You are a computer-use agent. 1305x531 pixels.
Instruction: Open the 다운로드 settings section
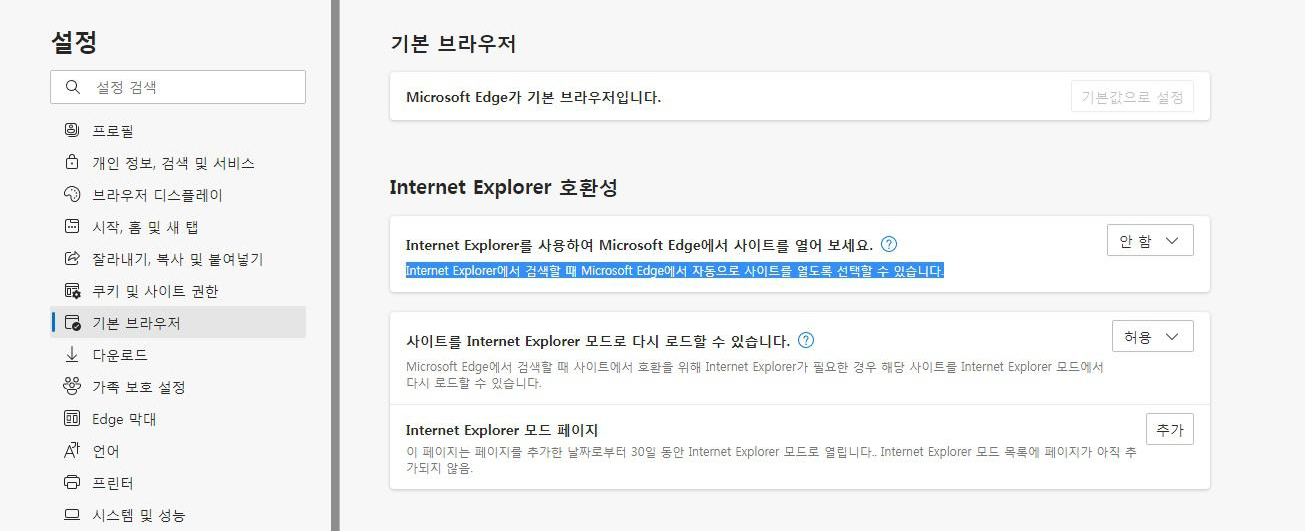click(178, 354)
